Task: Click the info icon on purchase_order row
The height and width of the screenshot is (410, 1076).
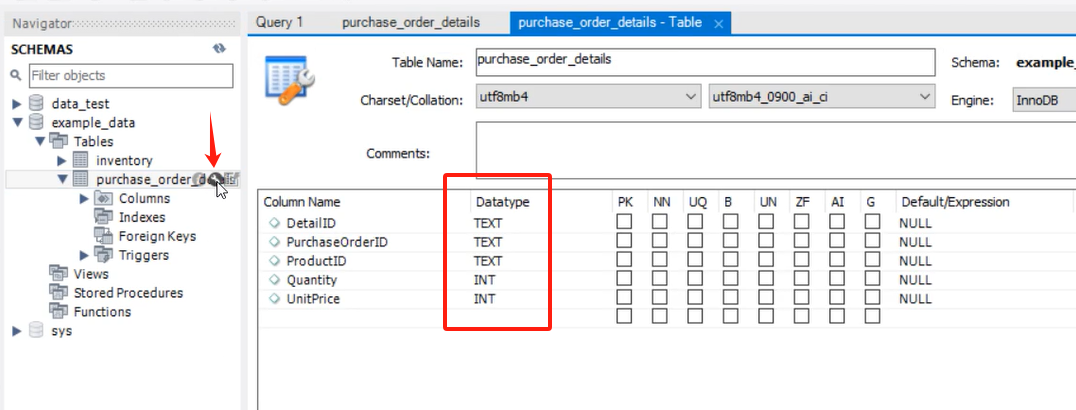Action: [x=199, y=179]
